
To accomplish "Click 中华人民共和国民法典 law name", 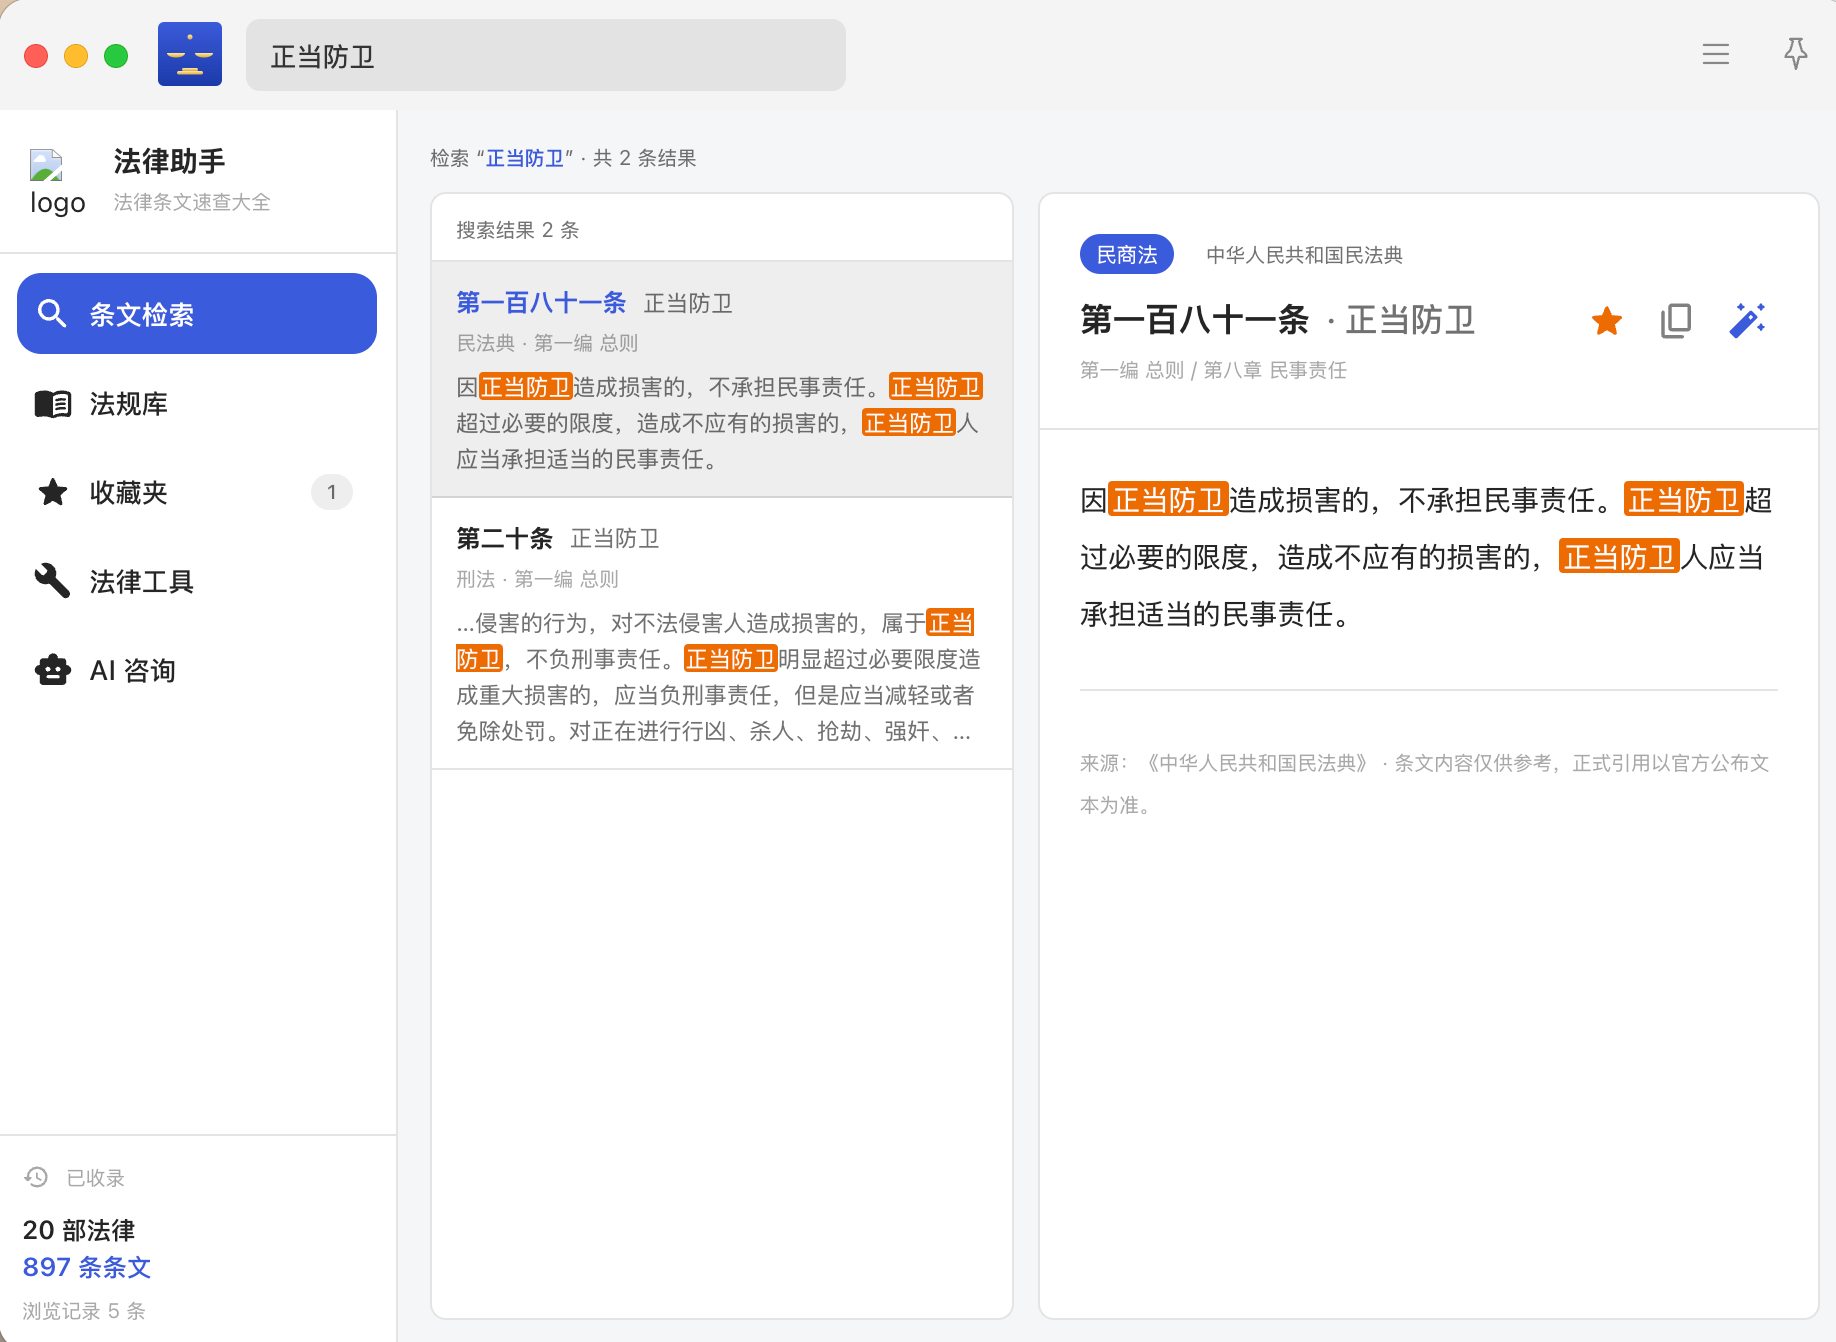I will click(x=1304, y=255).
